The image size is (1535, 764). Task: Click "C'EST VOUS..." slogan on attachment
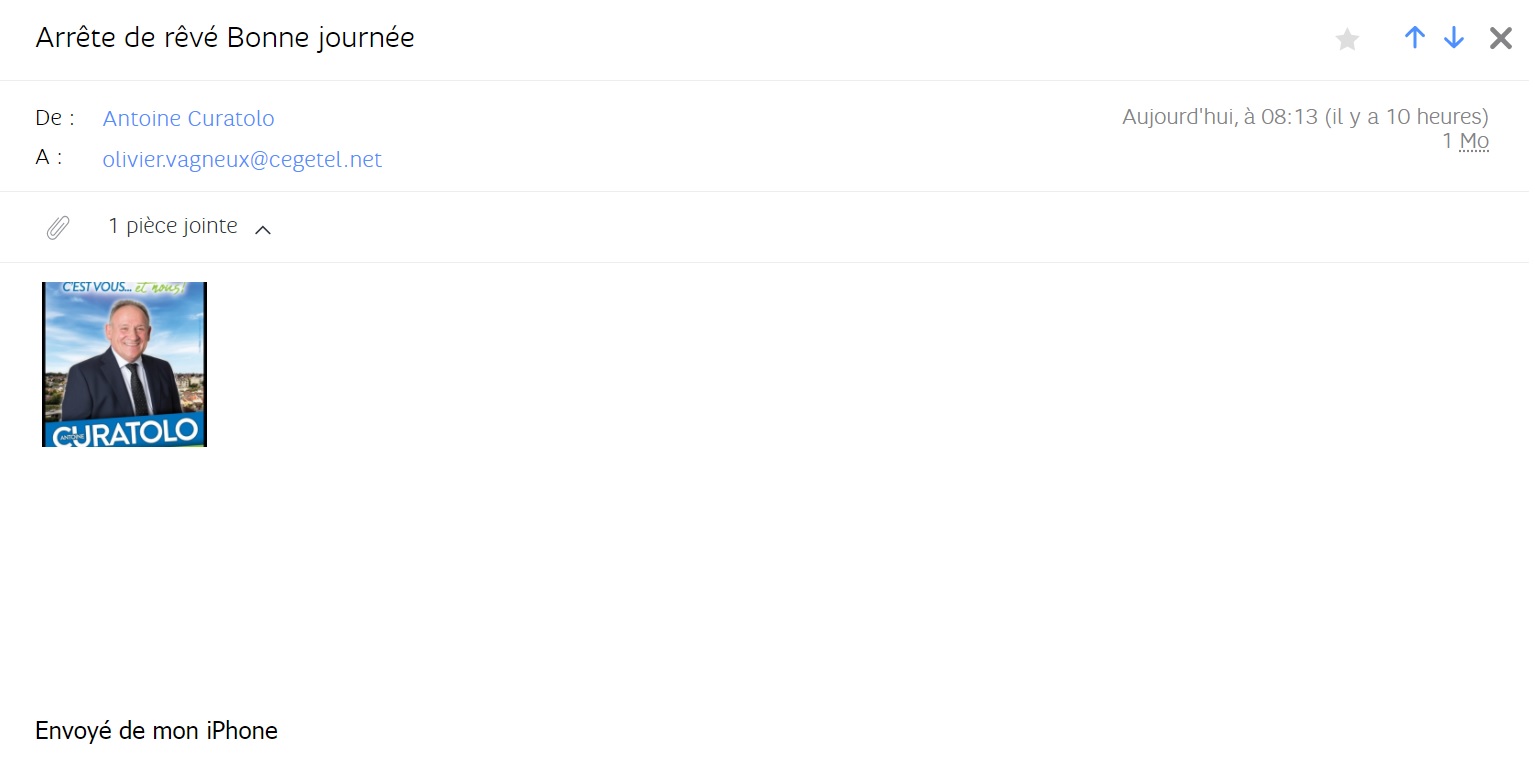pyautogui.click(x=97, y=288)
